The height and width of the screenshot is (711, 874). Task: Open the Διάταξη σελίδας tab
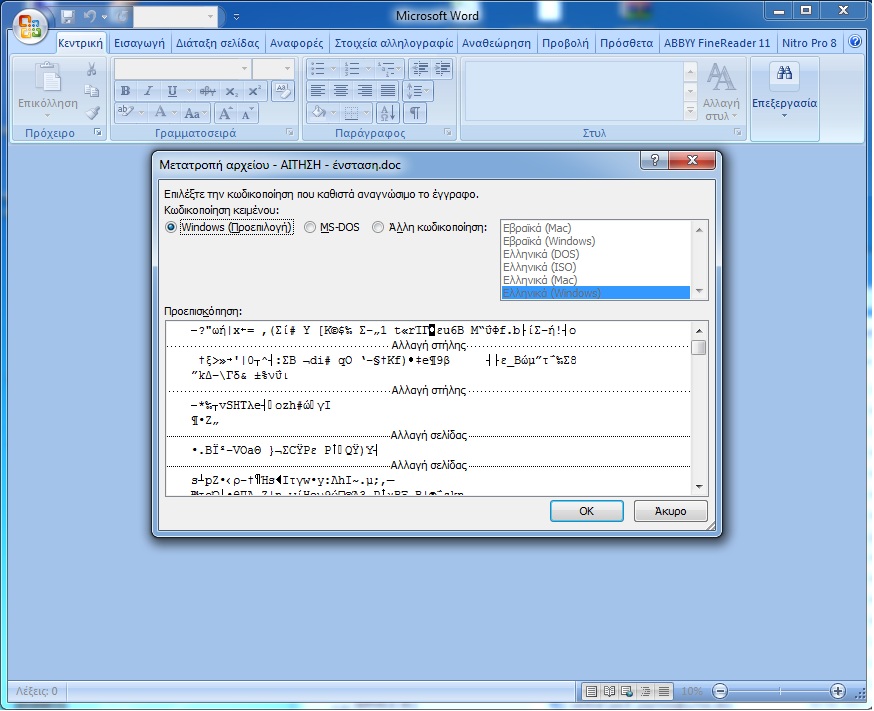(x=217, y=43)
